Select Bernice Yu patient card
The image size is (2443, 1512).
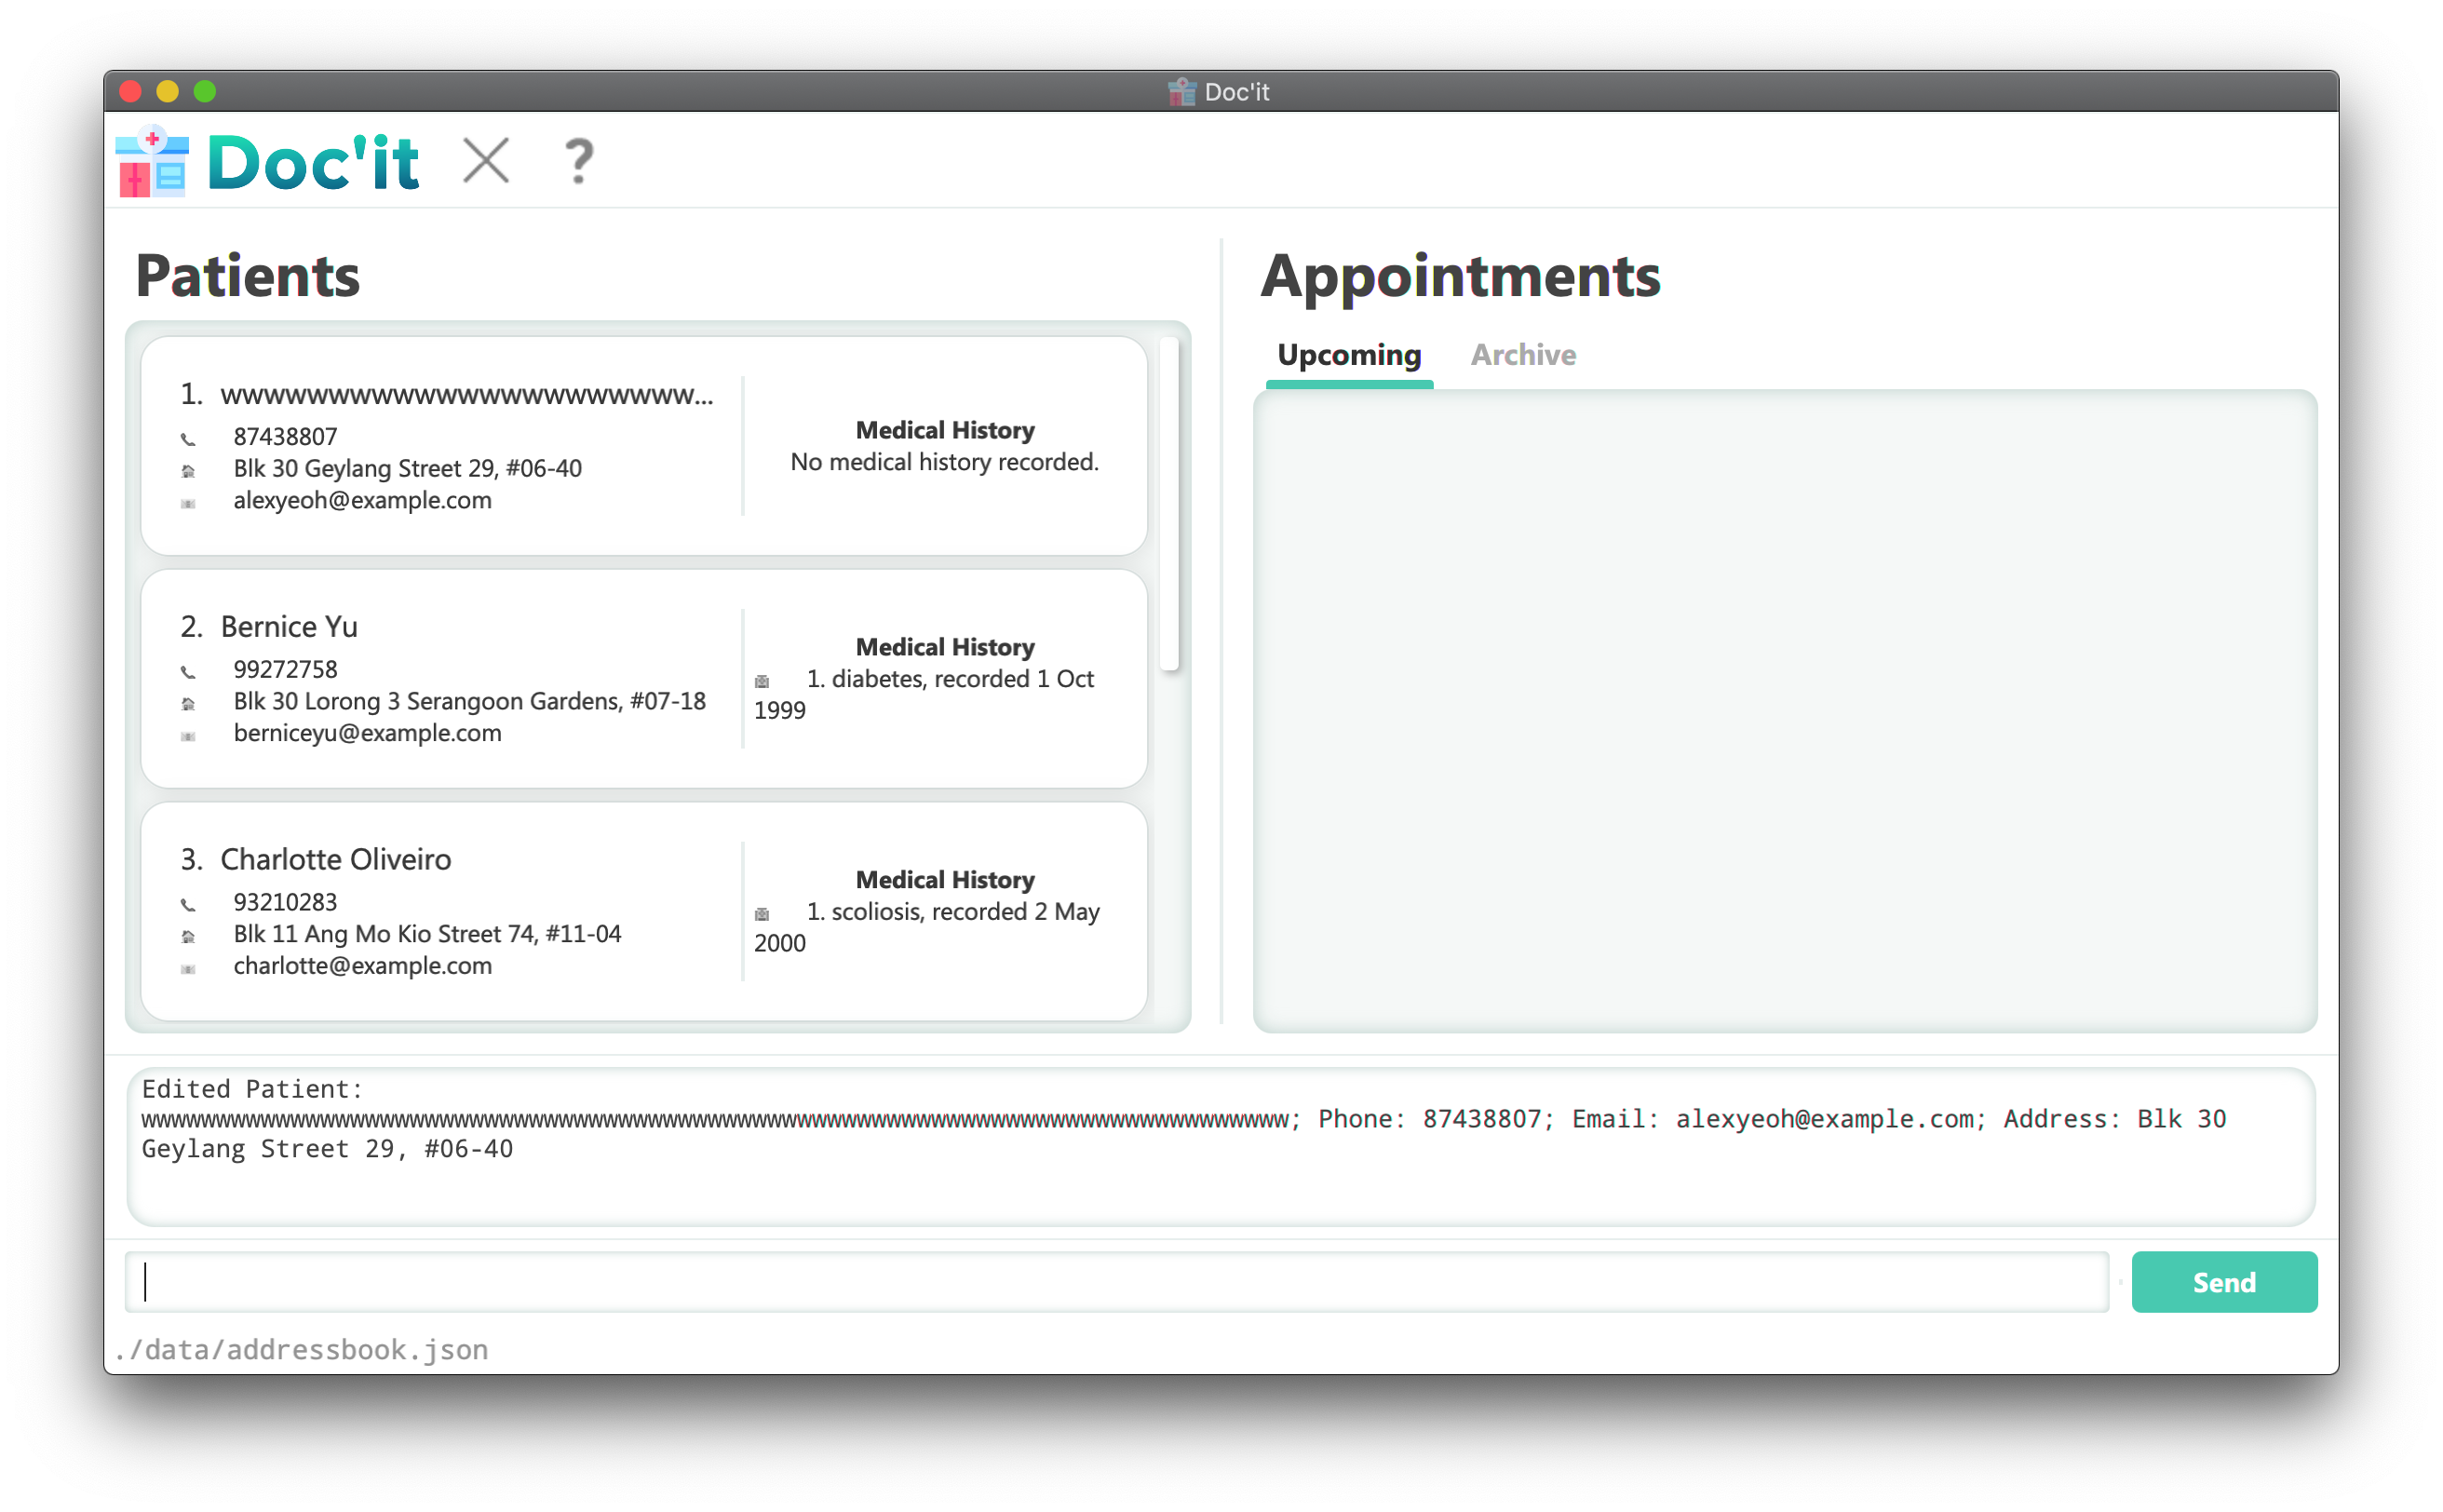click(x=643, y=679)
